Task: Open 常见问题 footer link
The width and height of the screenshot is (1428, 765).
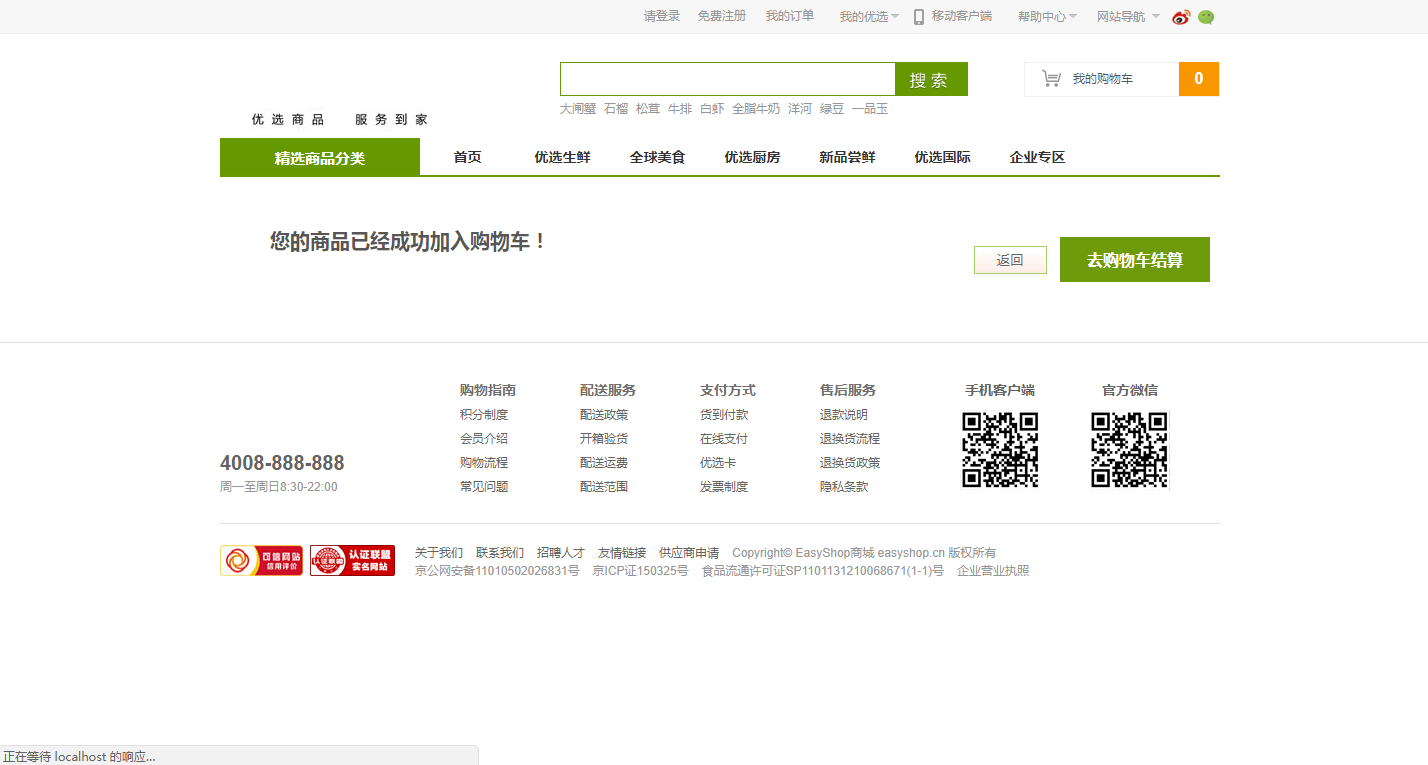Action: click(x=484, y=487)
